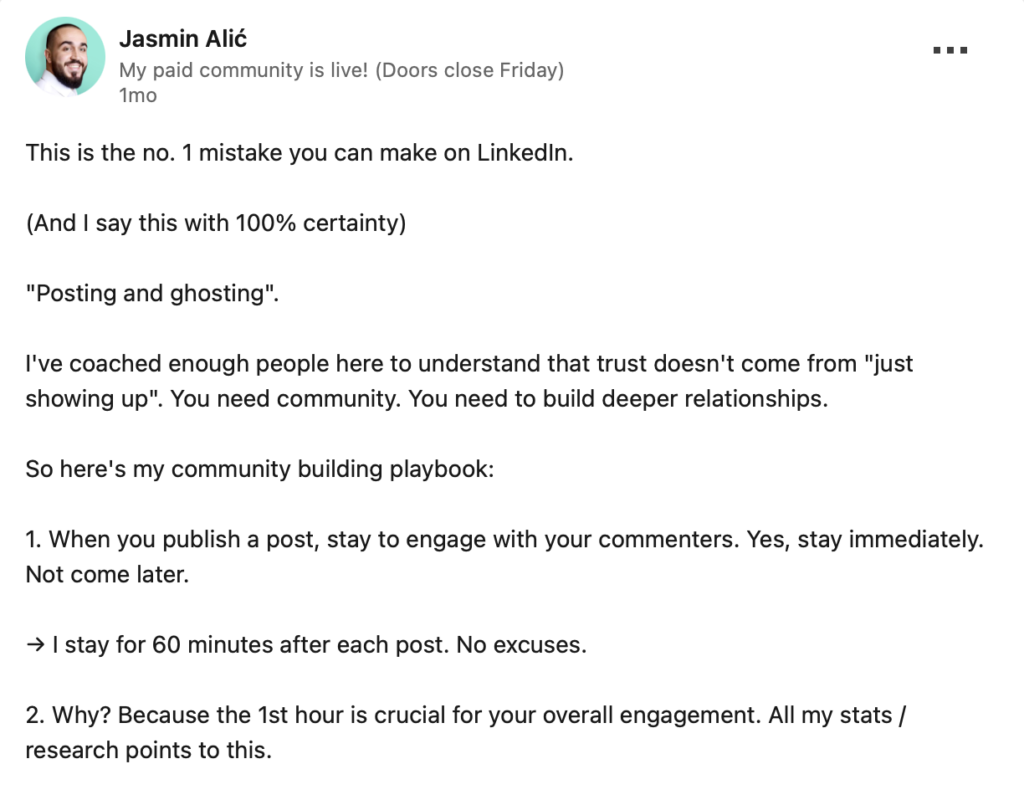Click the line 'This is the no. 1 mistake'
1024x805 pixels.
point(299,153)
